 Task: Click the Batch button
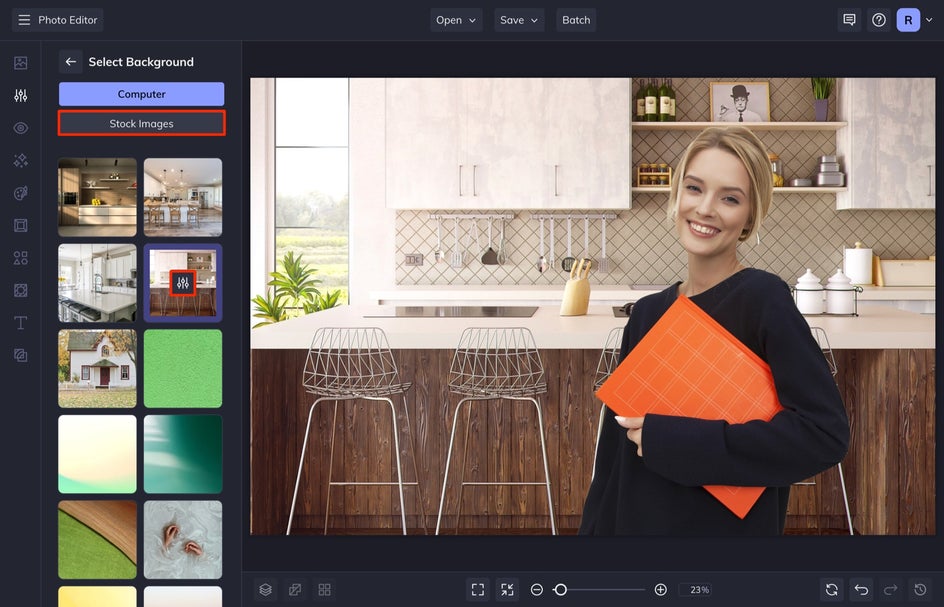click(576, 20)
